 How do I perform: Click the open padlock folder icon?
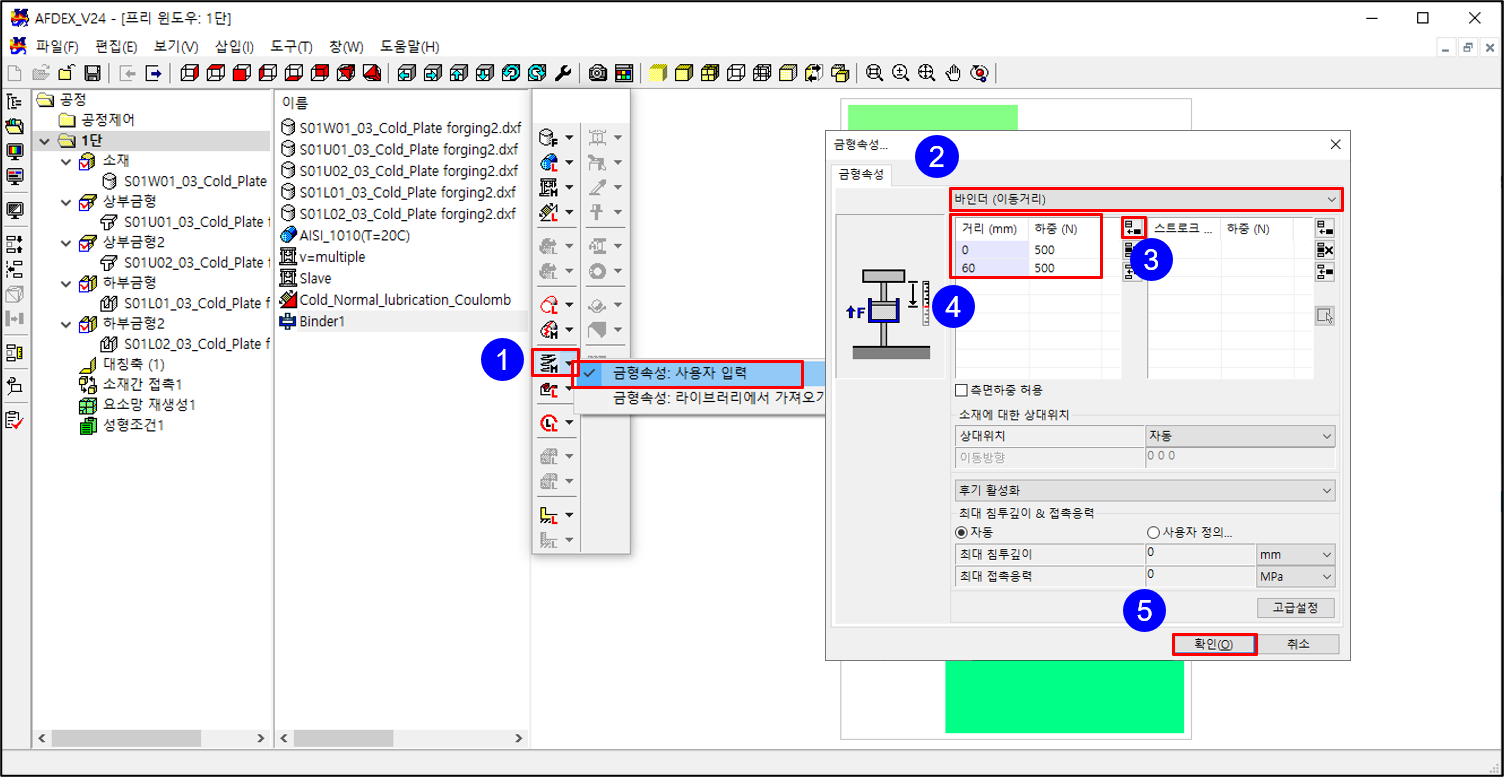click(66, 73)
